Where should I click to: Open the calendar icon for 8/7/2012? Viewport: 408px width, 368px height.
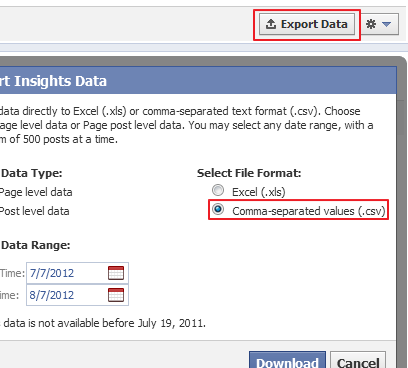click(x=116, y=295)
